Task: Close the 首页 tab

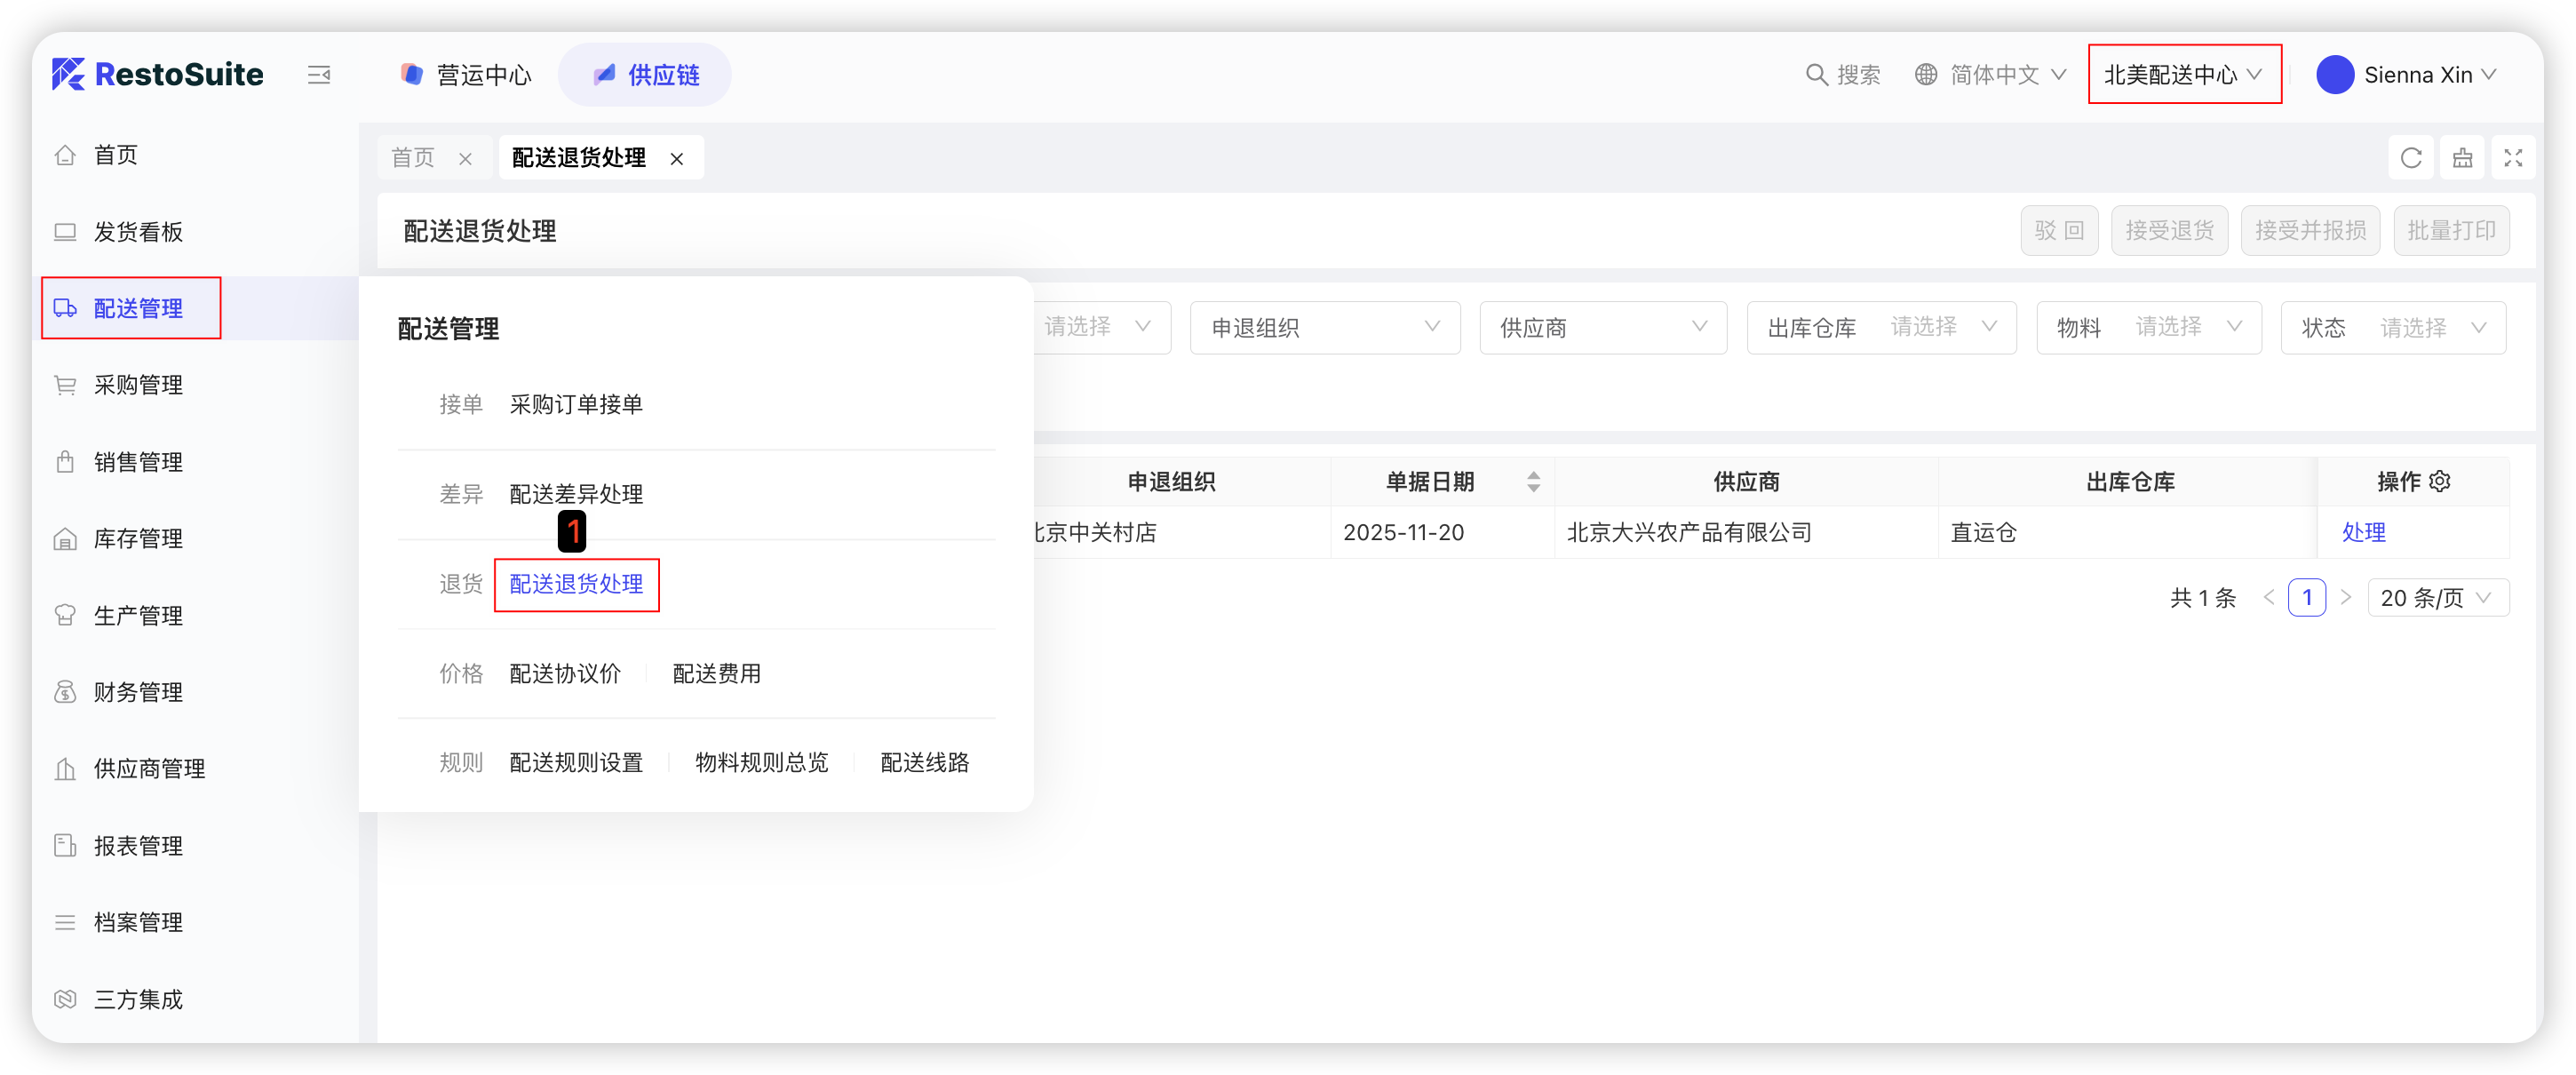Action: pyautogui.click(x=465, y=159)
